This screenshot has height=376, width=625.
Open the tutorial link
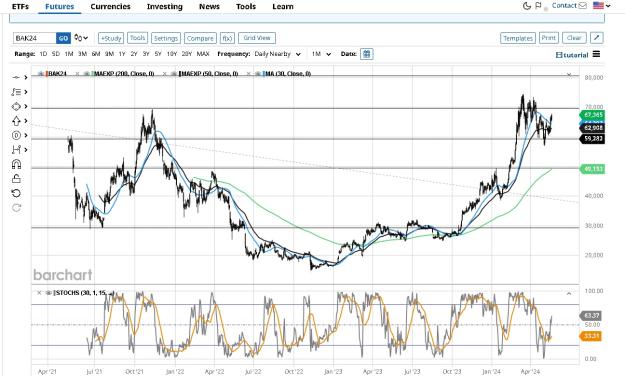(572, 55)
